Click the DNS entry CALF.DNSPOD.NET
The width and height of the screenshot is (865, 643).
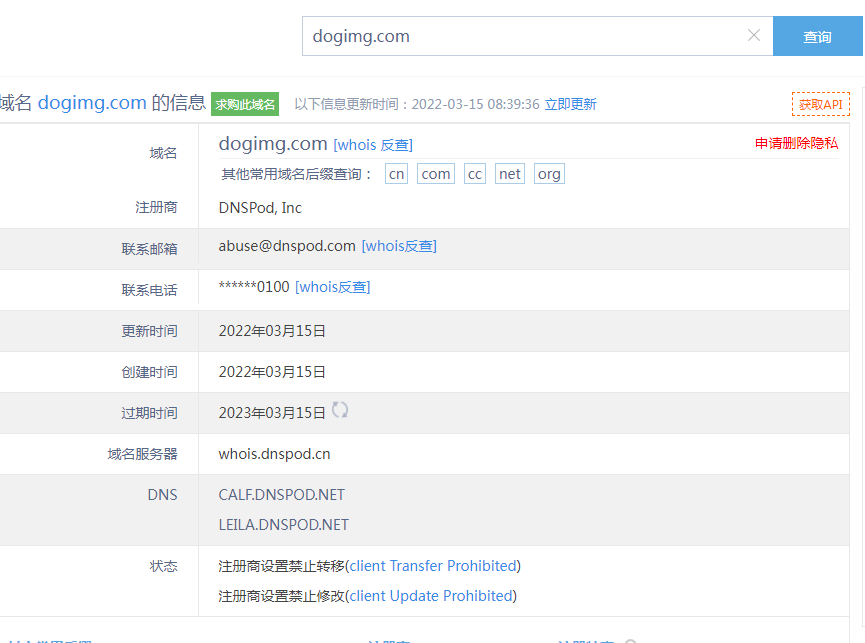[x=281, y=495]
